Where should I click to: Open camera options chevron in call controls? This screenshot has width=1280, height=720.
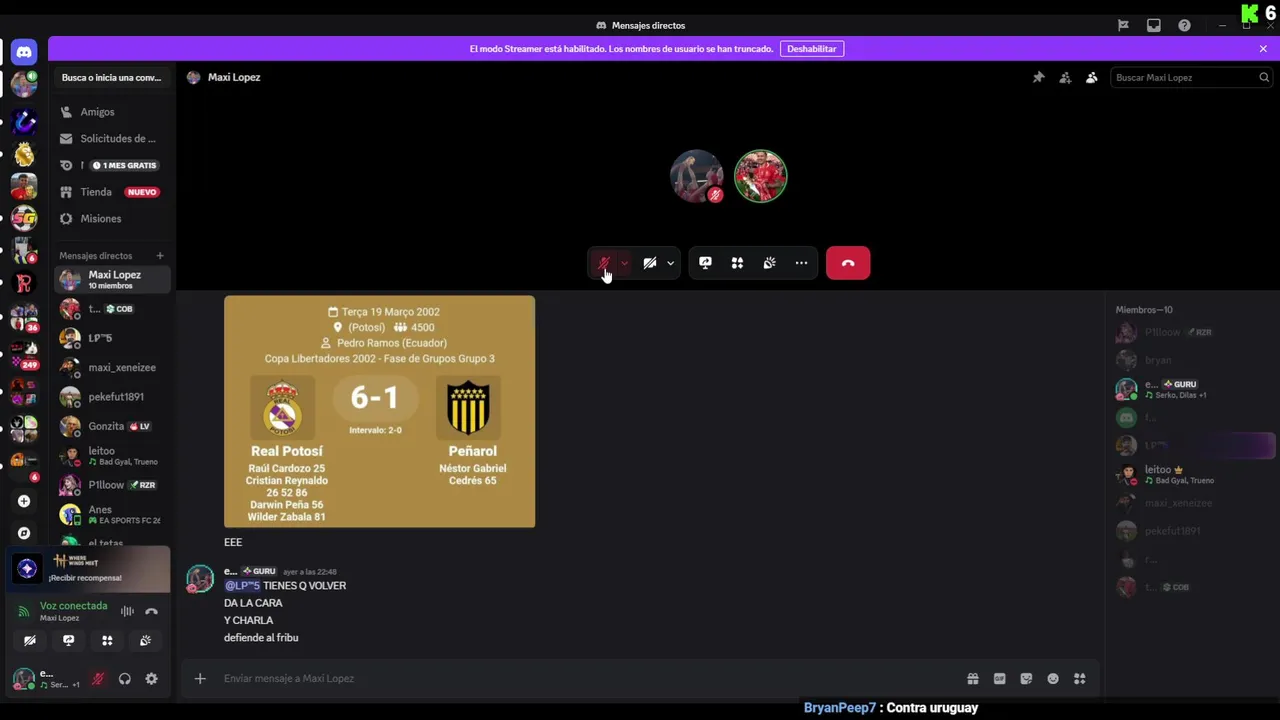pos(670,263)
